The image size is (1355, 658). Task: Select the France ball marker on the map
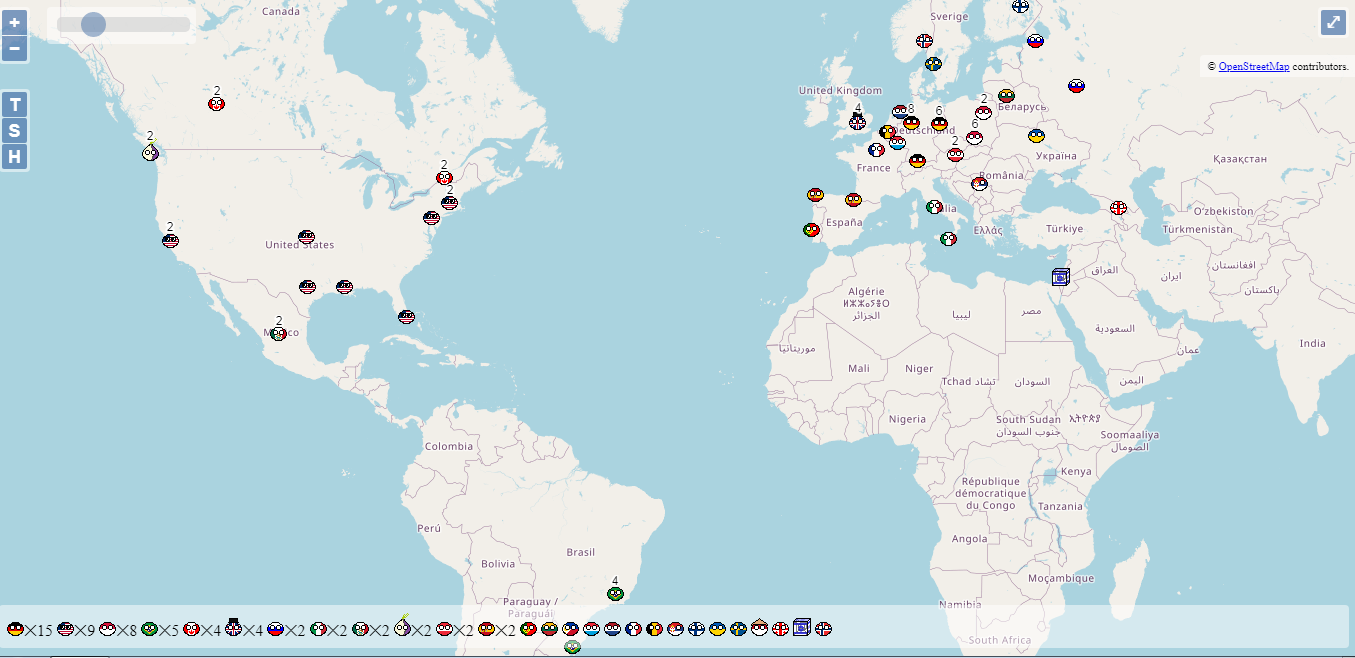coord(877,151)
